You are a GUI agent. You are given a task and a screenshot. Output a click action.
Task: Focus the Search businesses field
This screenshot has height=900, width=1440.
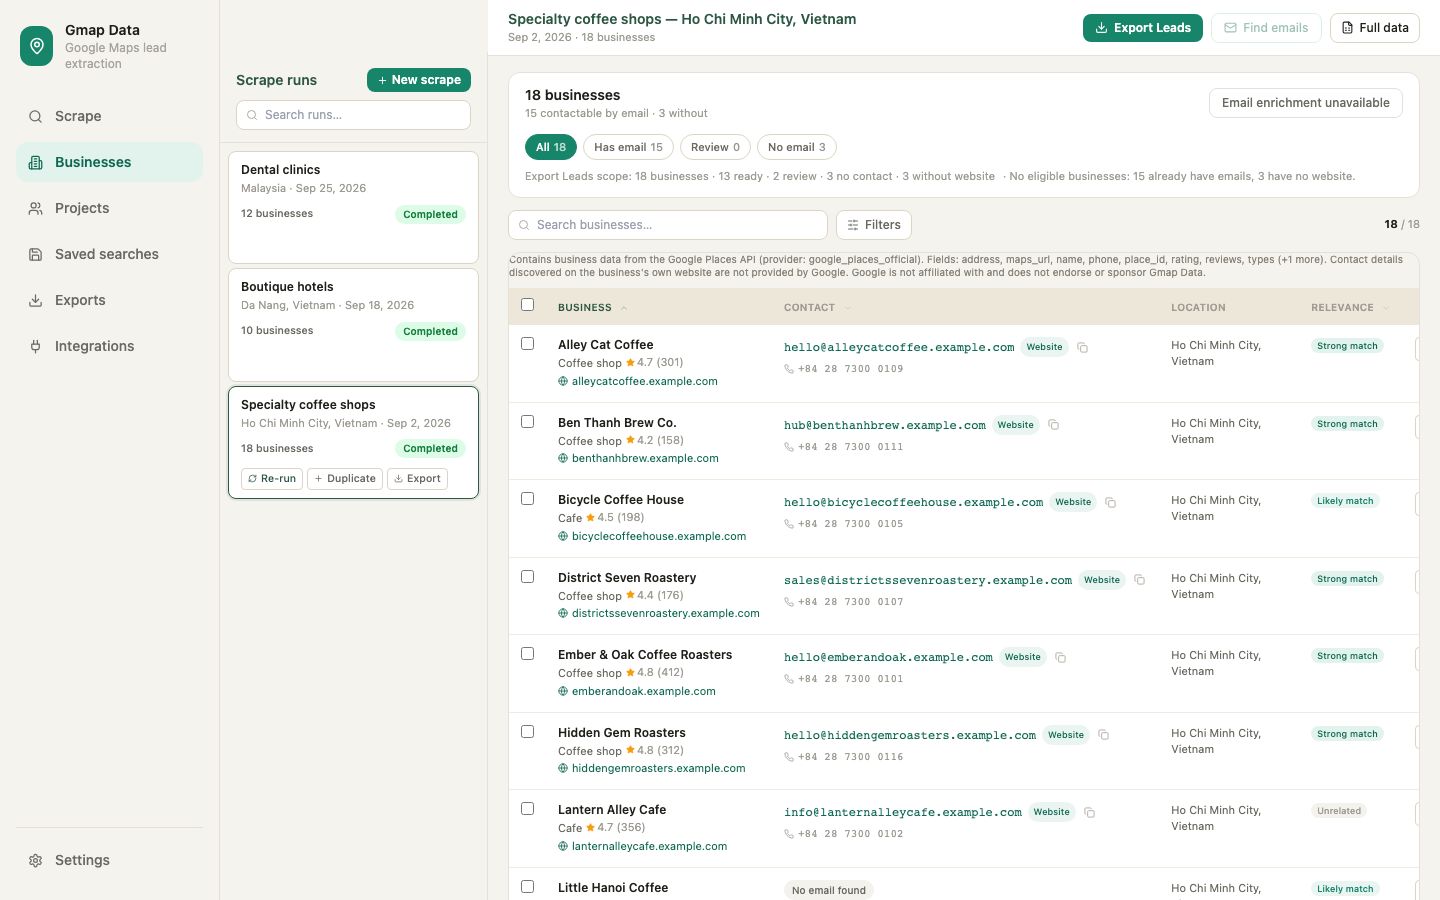[x=668, y=225]
